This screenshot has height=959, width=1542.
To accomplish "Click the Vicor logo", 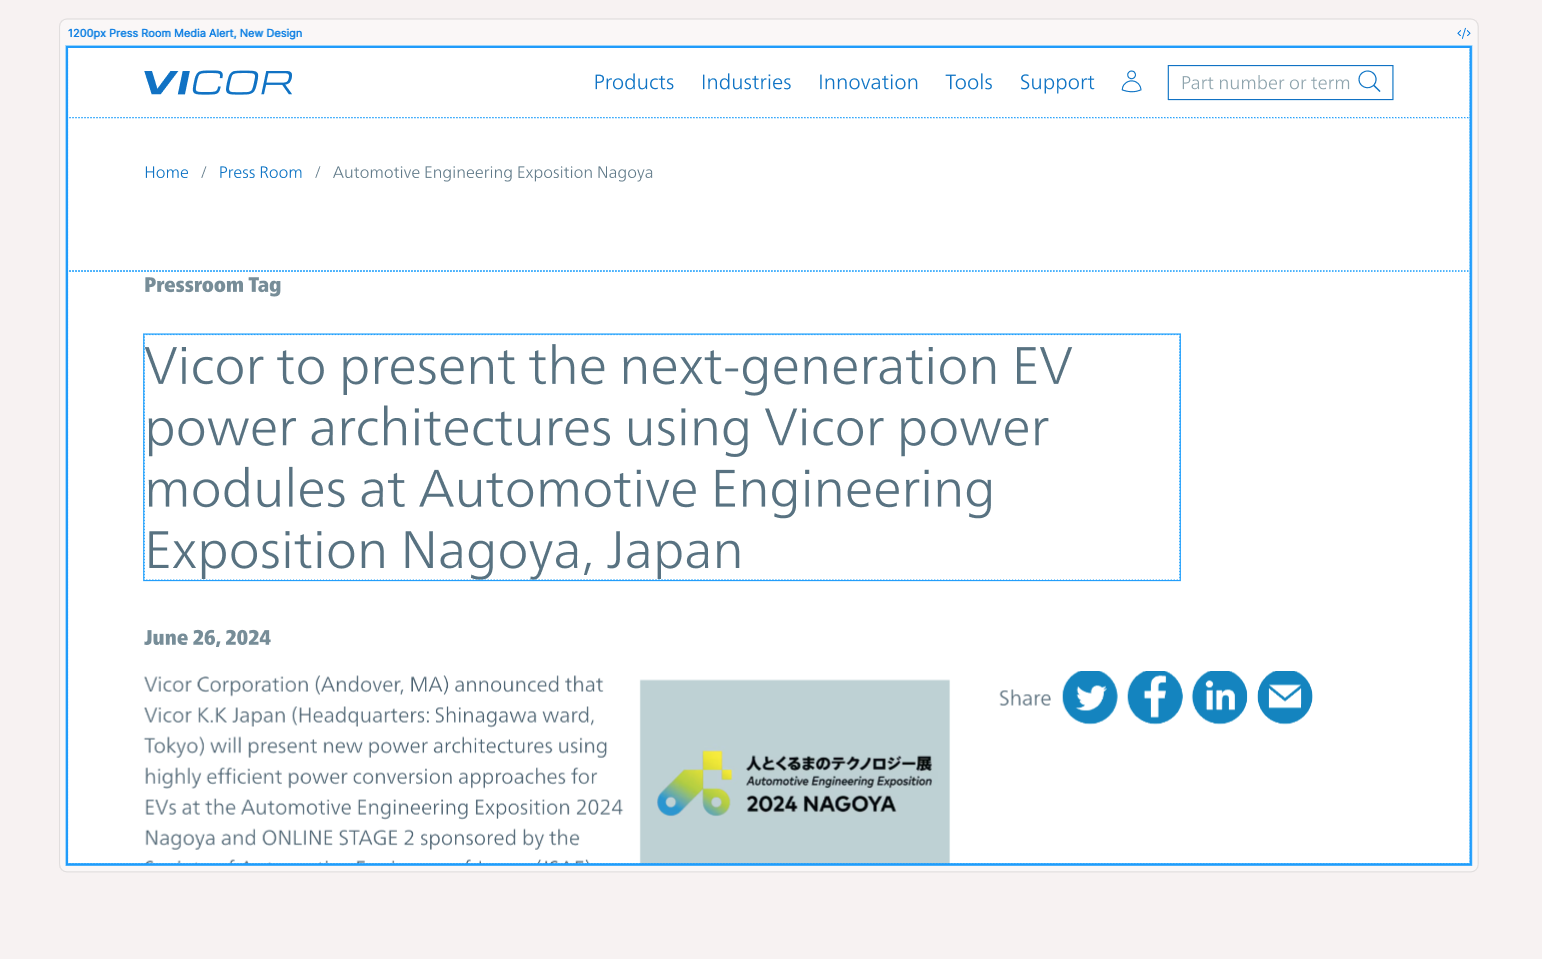I will 218,83.
